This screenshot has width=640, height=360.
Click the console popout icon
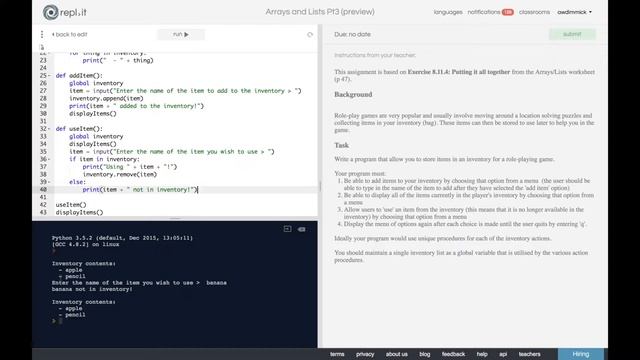[x=287, y=229]
